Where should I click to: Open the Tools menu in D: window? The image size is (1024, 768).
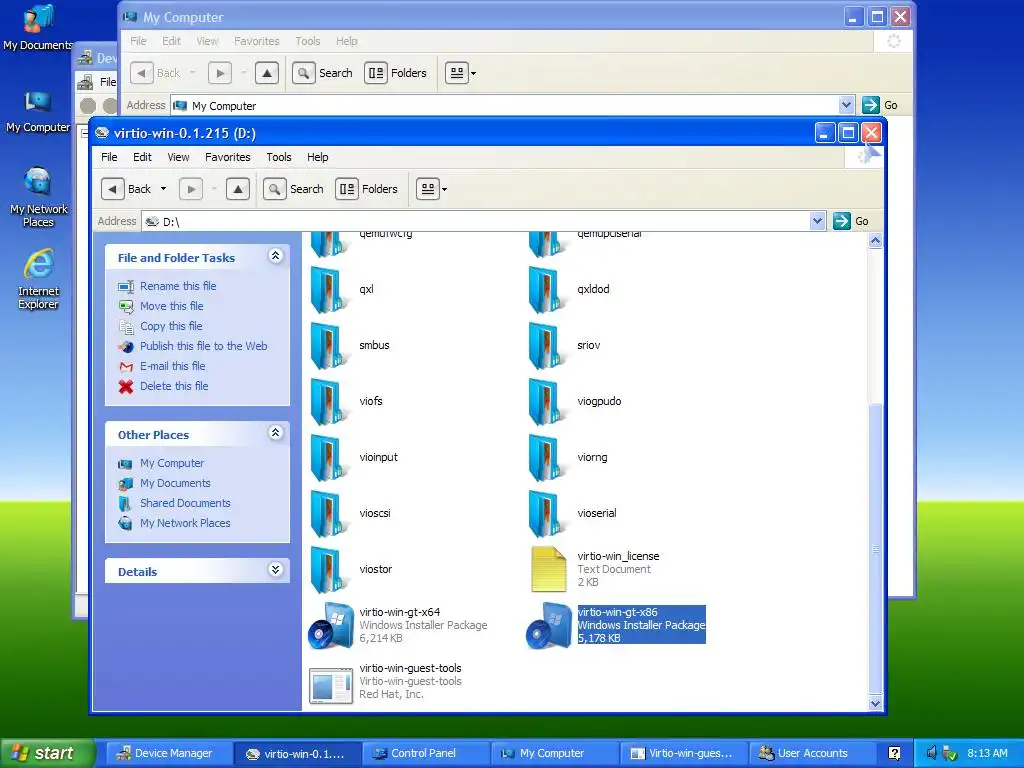click(279, 157)
